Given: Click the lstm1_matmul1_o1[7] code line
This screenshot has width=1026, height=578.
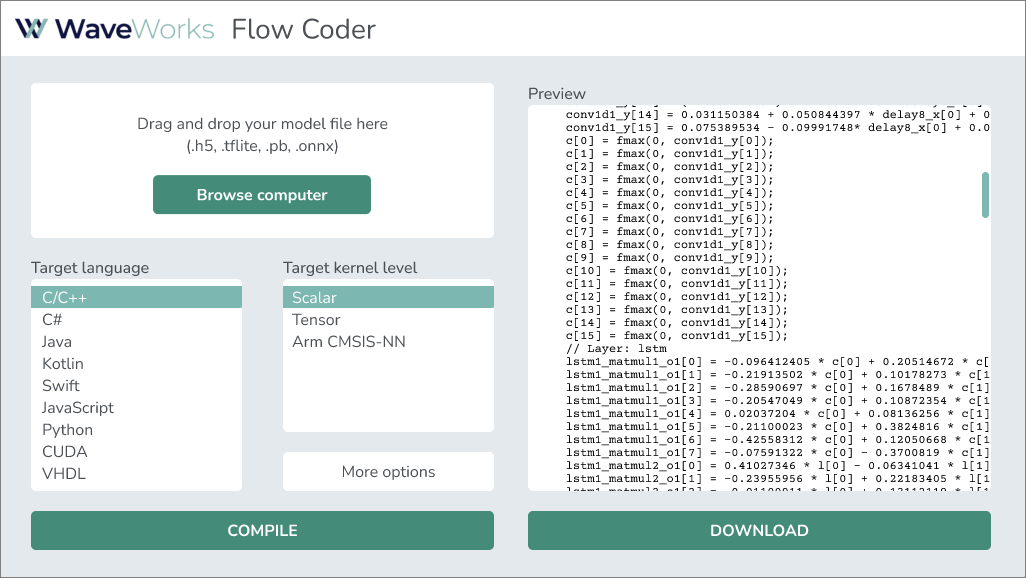Looking at the screenshot, I should click(777, 453).
